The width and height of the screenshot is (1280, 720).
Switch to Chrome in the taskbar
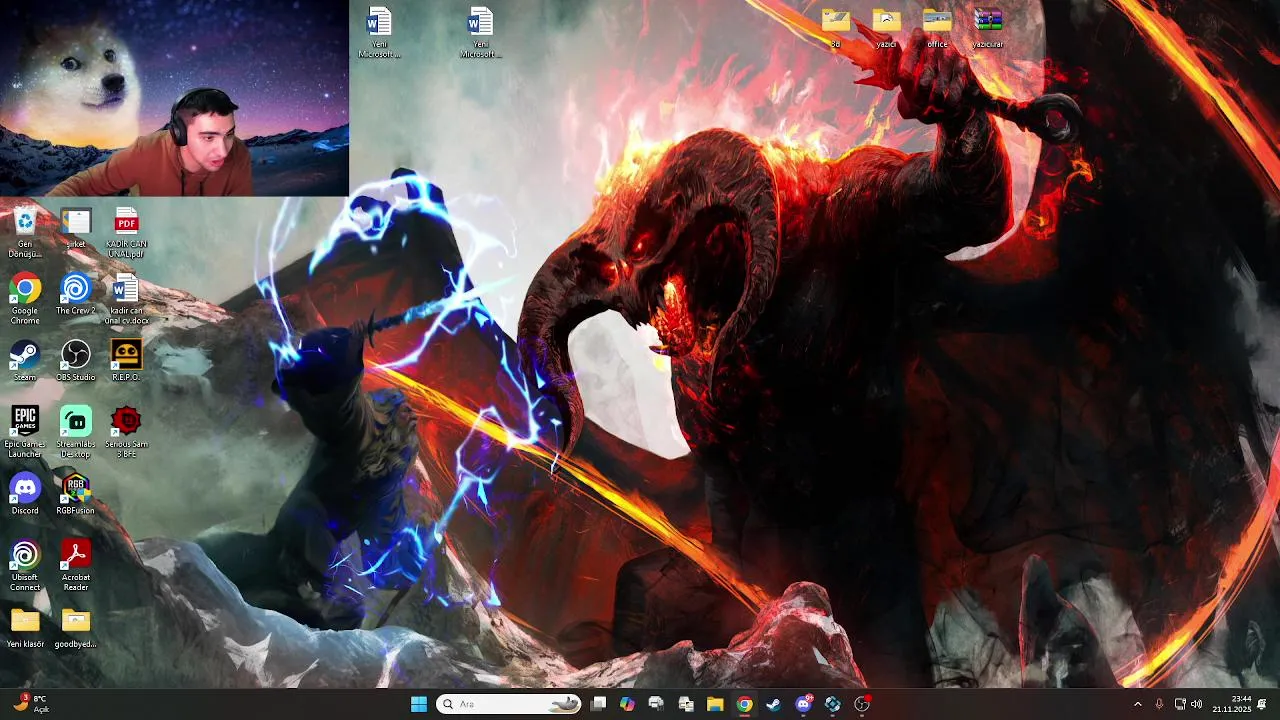(x=744, y=704)
